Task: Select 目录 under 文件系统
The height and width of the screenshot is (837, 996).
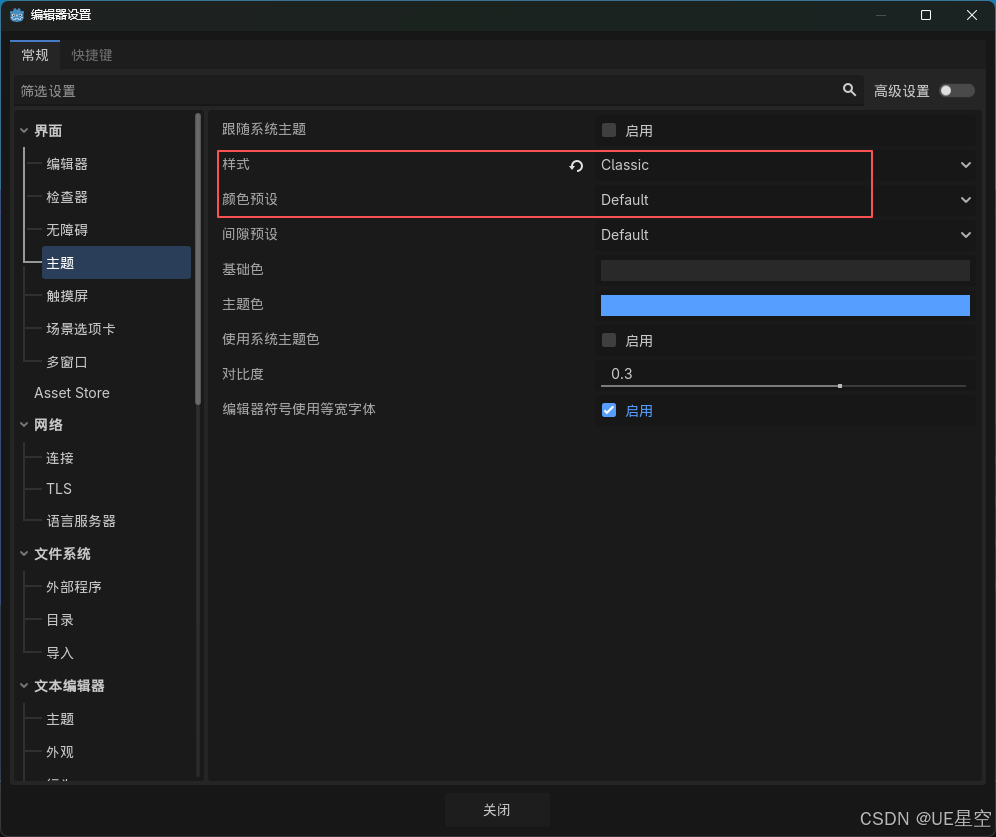Action: [x=60, y=620]
